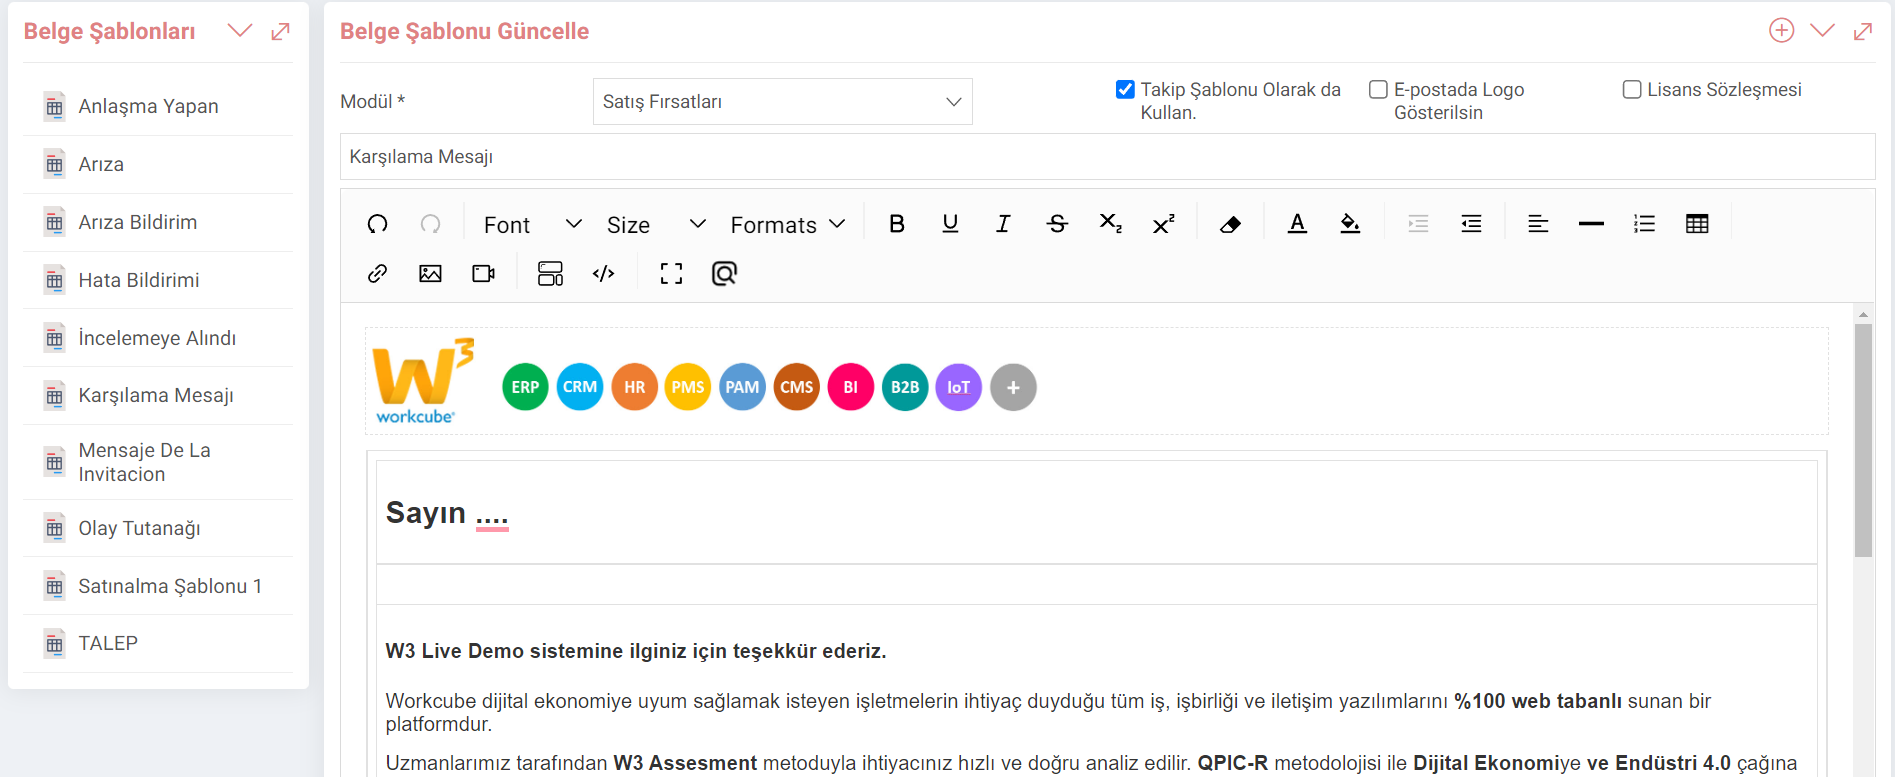Toggle fullscreen editor mode
The width and height of the screenshot is (1895, 777).
671,273
